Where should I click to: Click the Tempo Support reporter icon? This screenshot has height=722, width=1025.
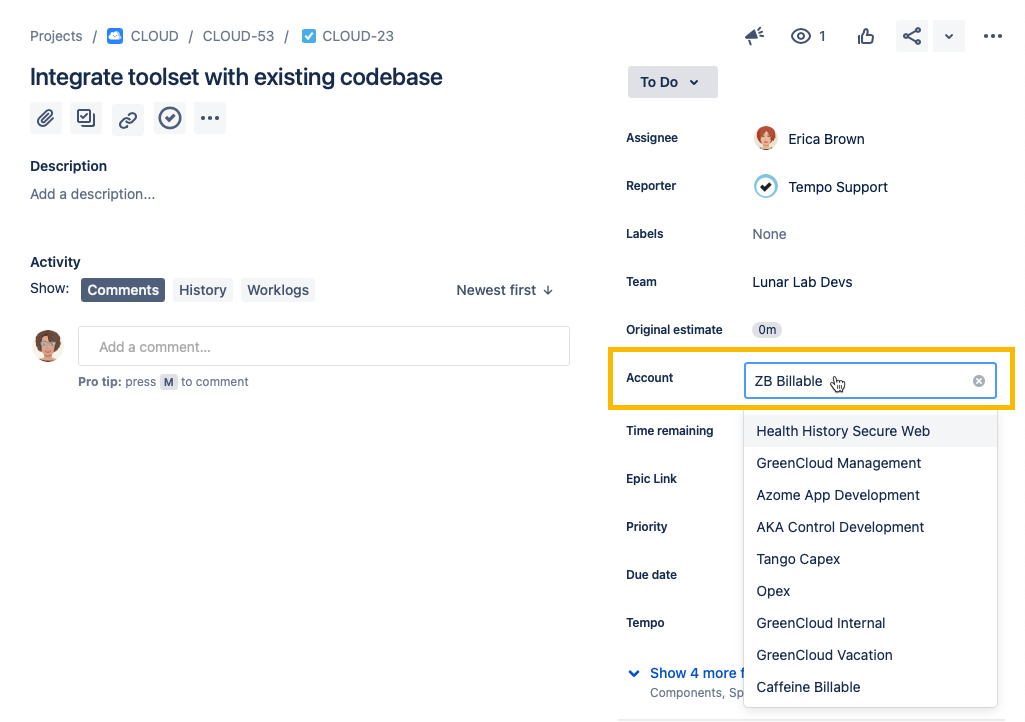765,186
